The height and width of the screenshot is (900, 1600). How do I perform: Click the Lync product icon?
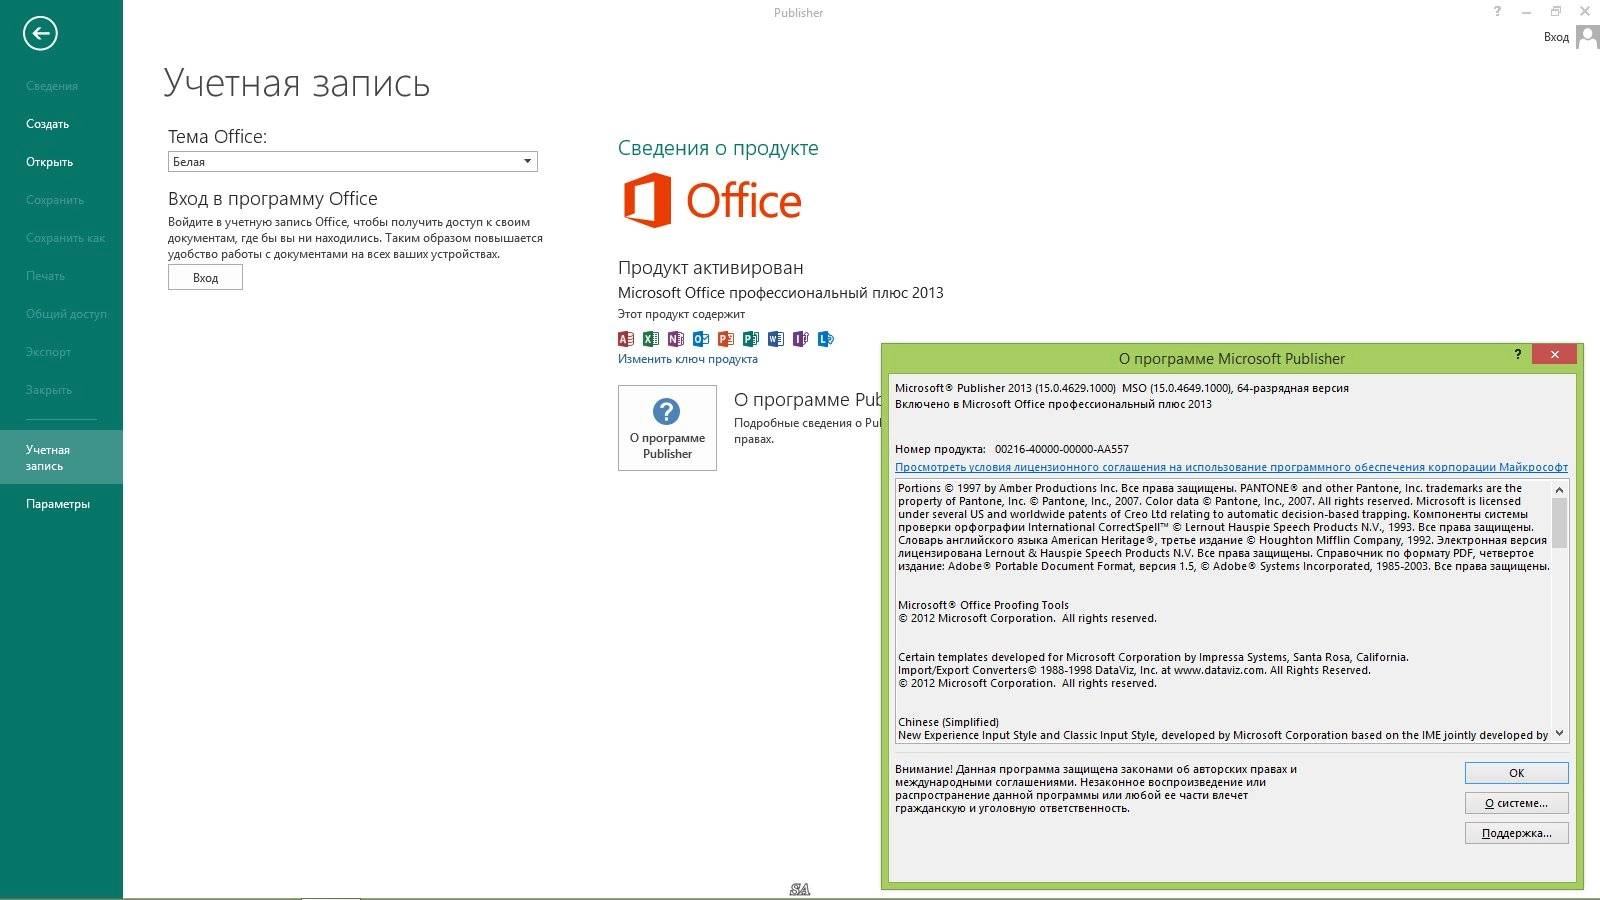point(826,339)
